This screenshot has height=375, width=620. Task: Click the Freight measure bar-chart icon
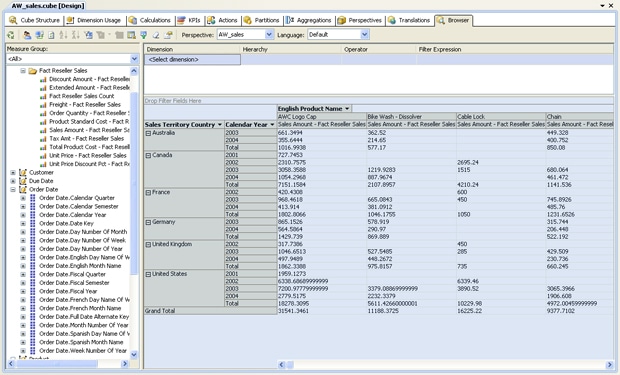point(43,105)
